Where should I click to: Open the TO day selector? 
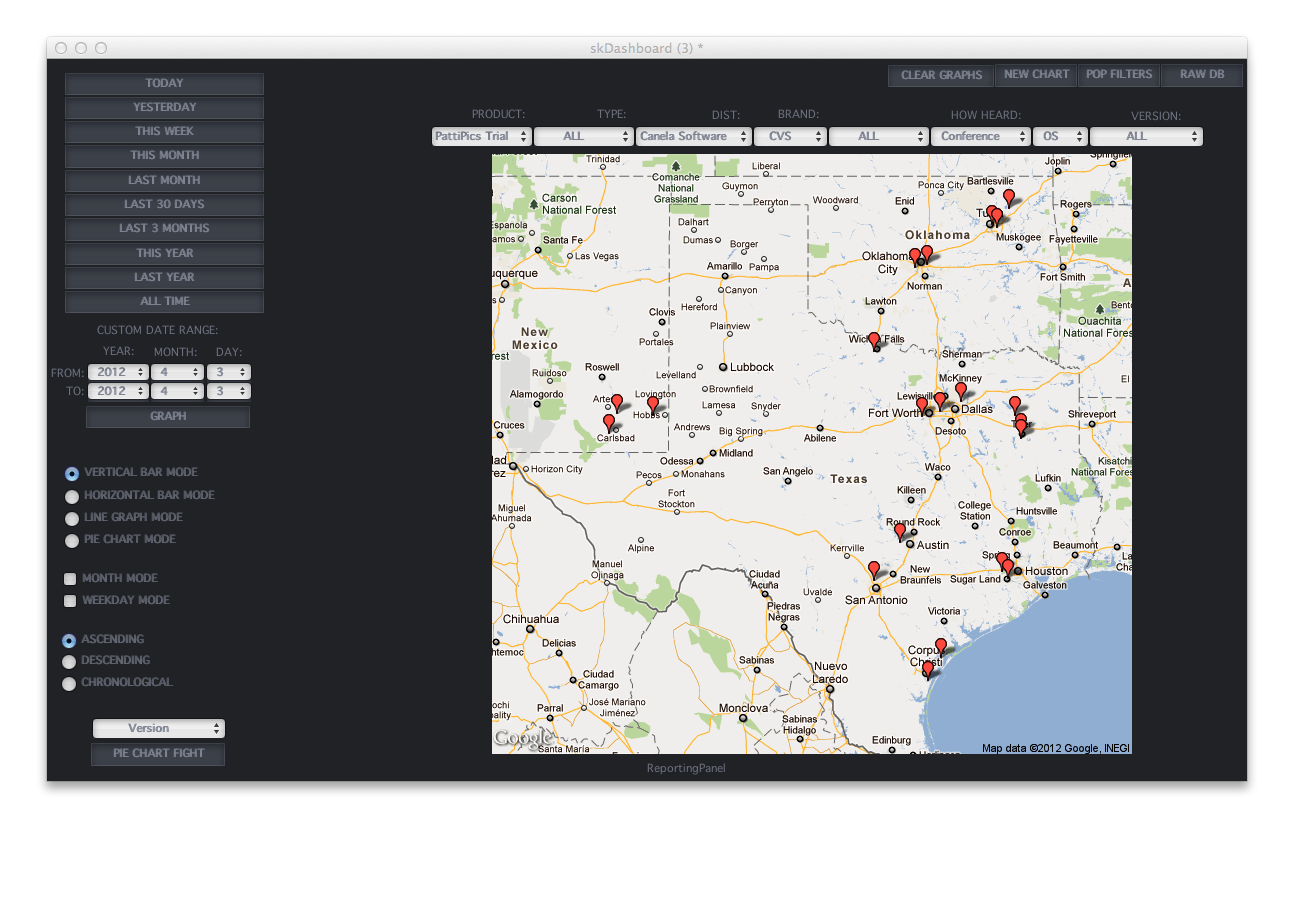(x=228, y=391)
